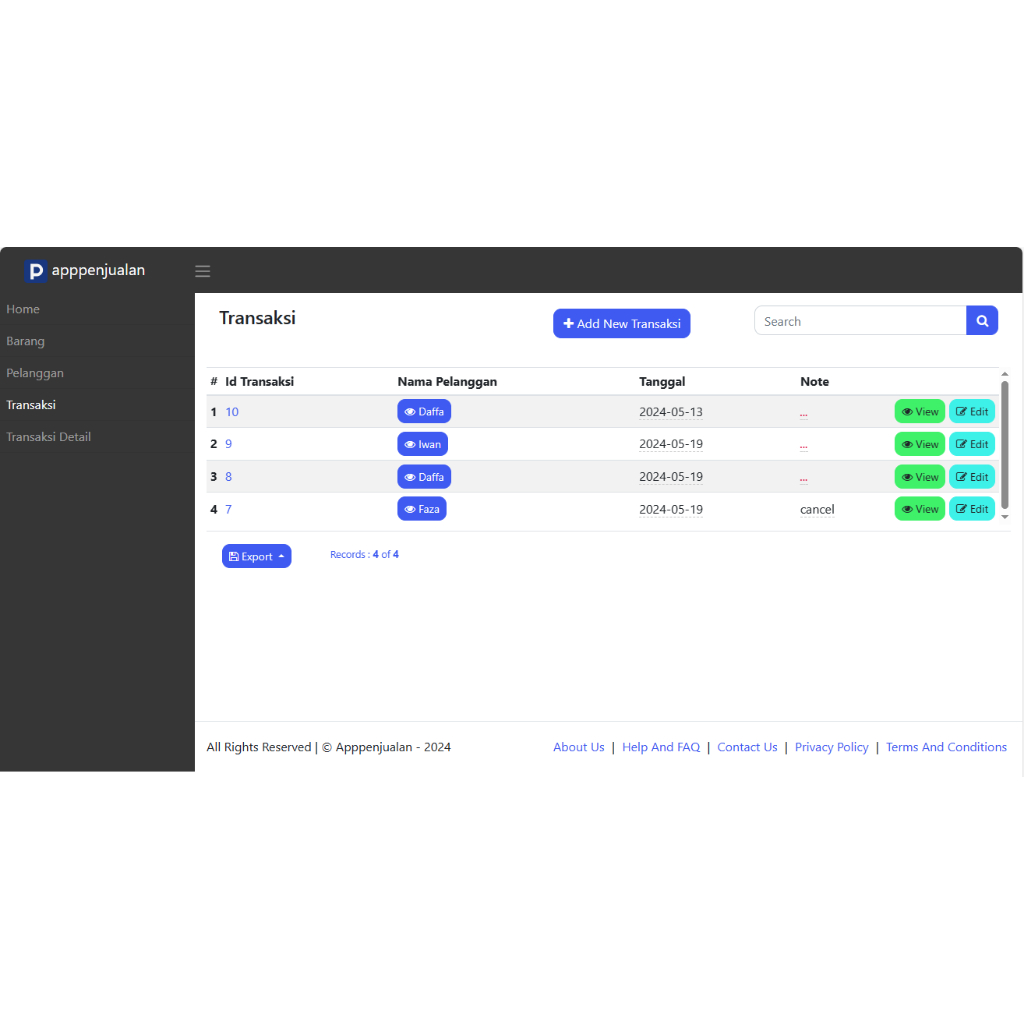This screenshot has width=1024, height=1024.
Task: Click into the Search input field
Action: (x=860, y=321)
